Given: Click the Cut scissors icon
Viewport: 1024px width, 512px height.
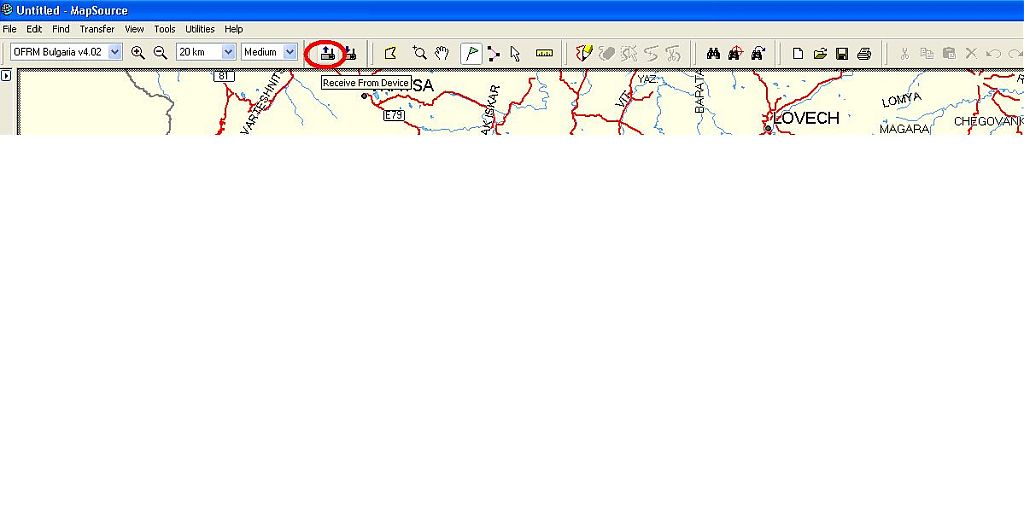Looking at the screenshot, I should click(904, 54).
